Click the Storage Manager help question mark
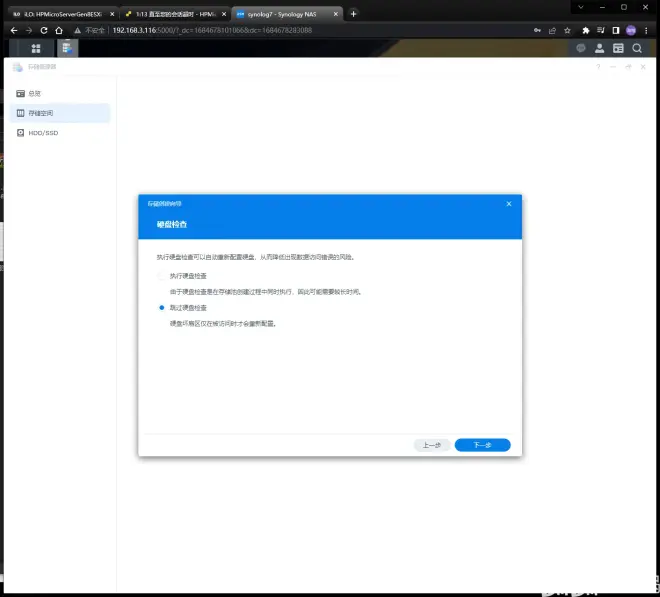This screenshot has width=660, height=597. point(598,67)
